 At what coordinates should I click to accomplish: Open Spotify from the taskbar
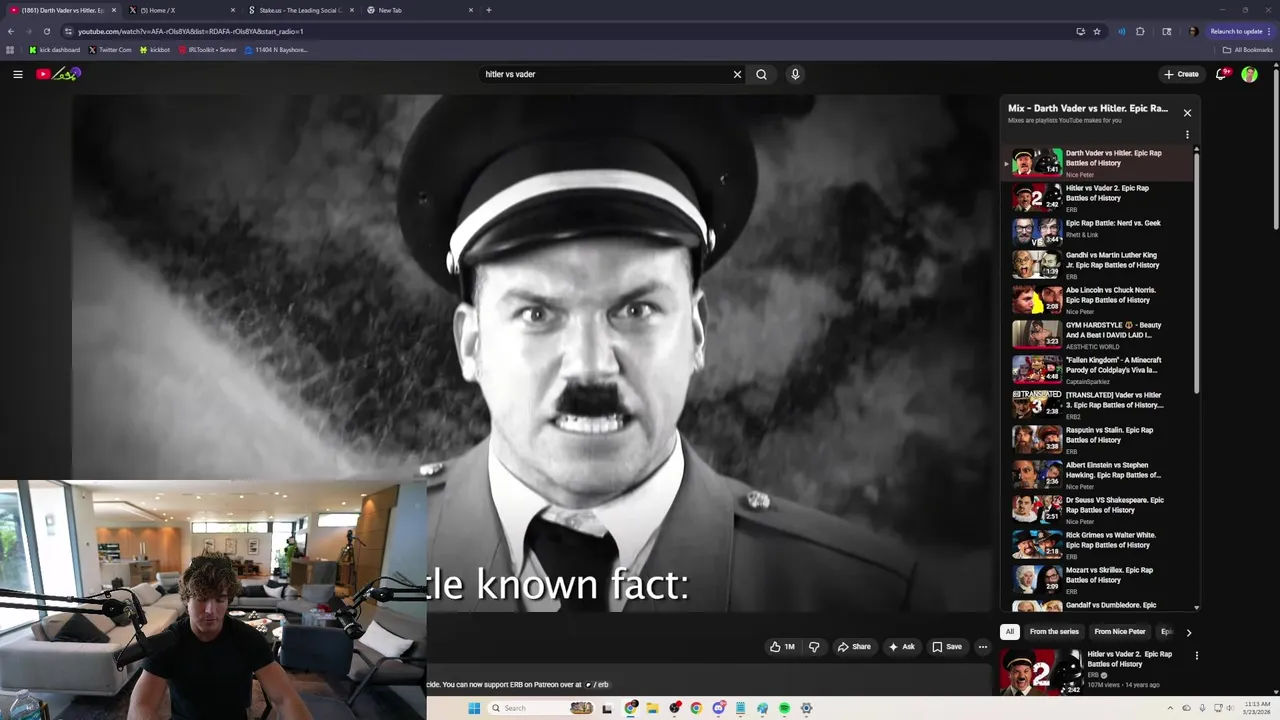(x=784, y=708)
